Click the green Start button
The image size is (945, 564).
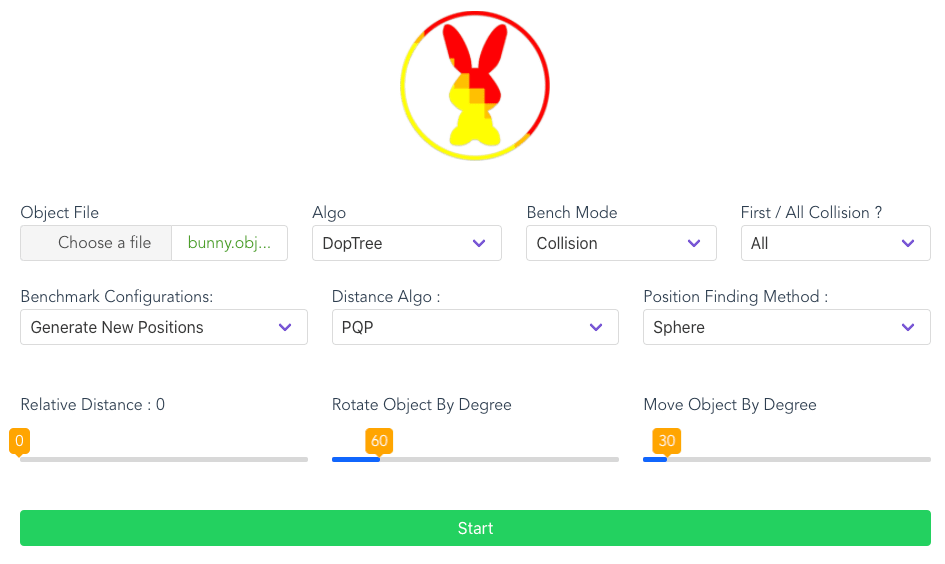tap(475, 528)
